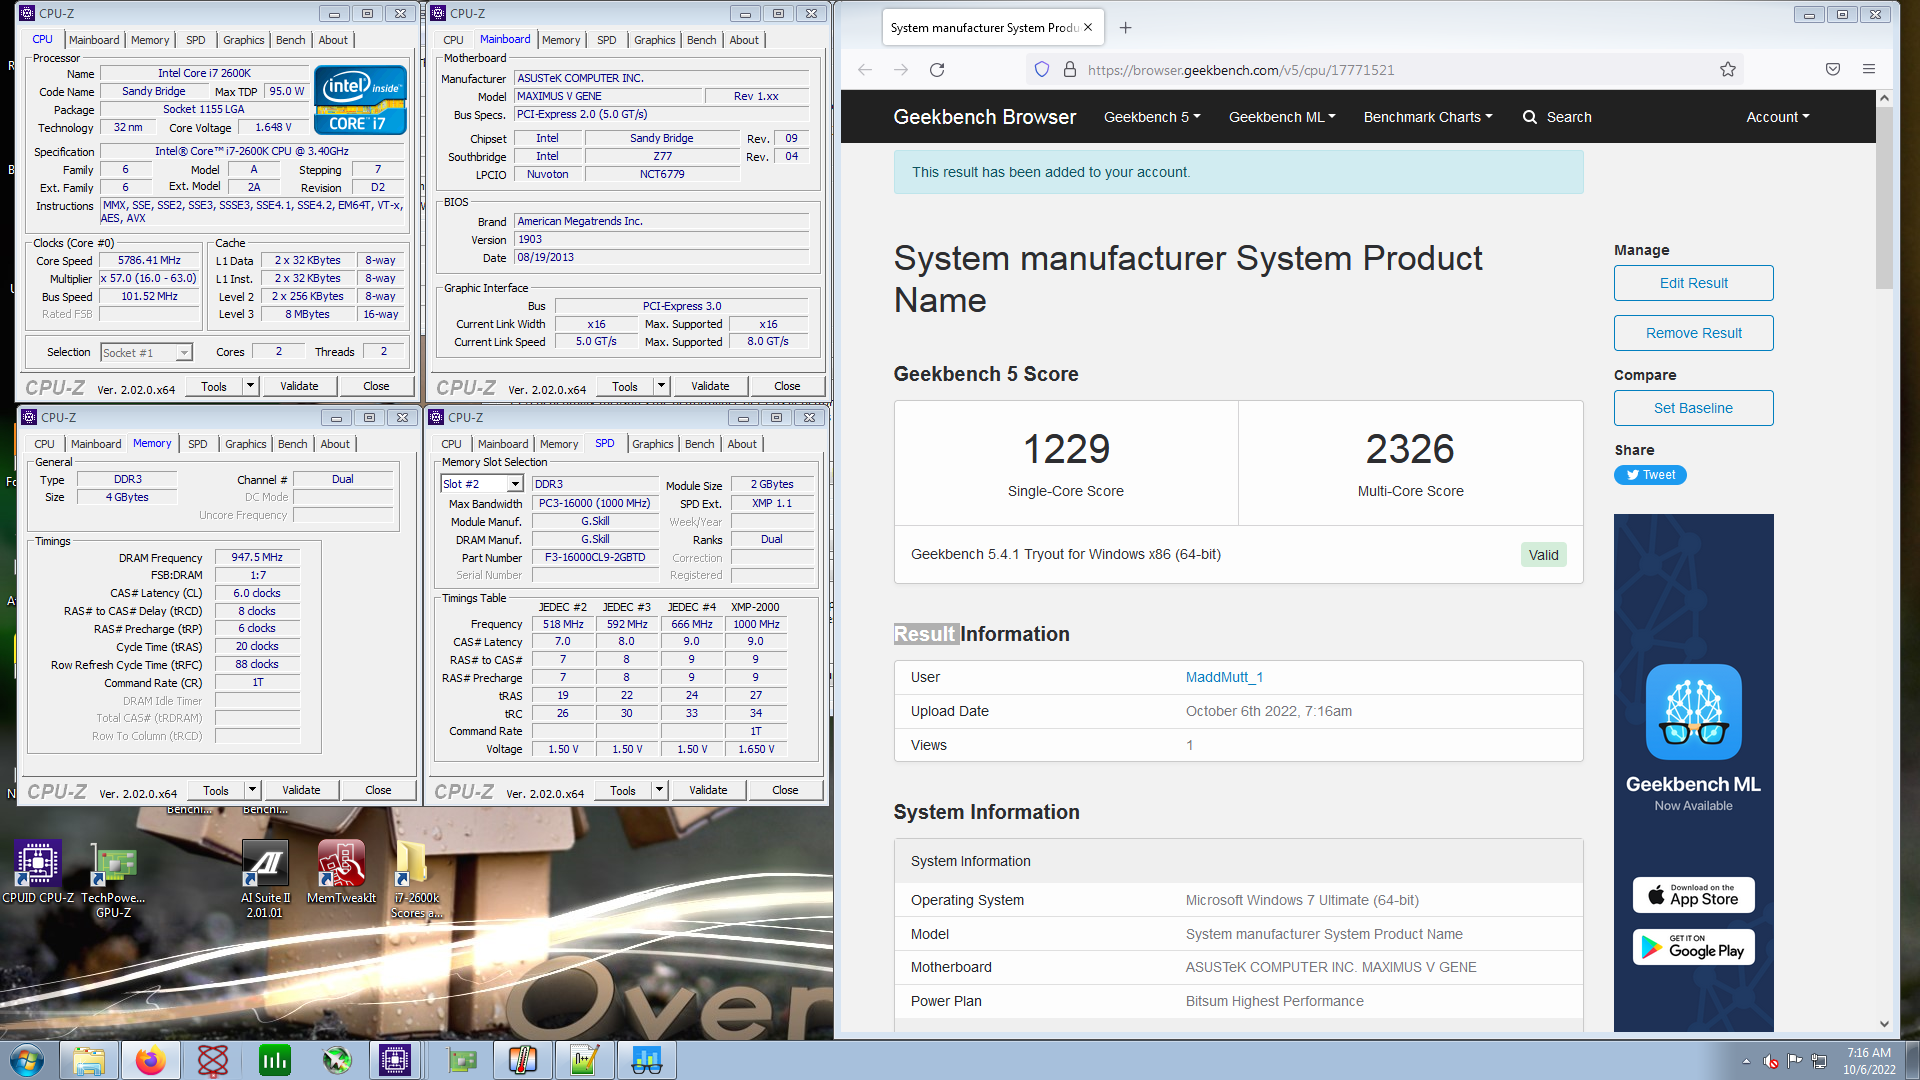Viewport: 1920px width, 1080px height.
Task: Click scrollbar down arrow in browser
Action: (1884, 1024)
